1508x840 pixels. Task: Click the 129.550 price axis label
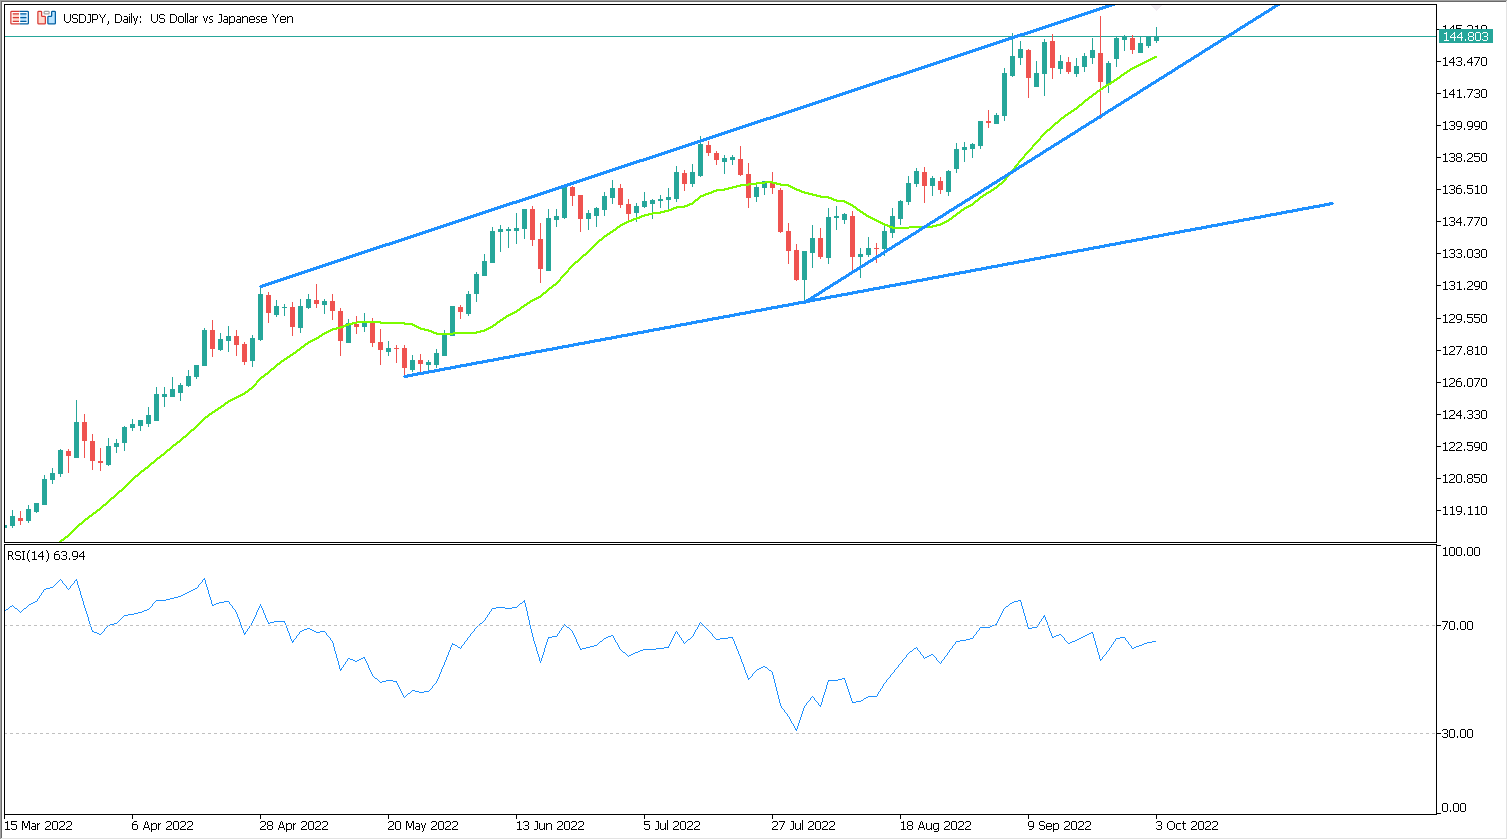point(1464,319)
